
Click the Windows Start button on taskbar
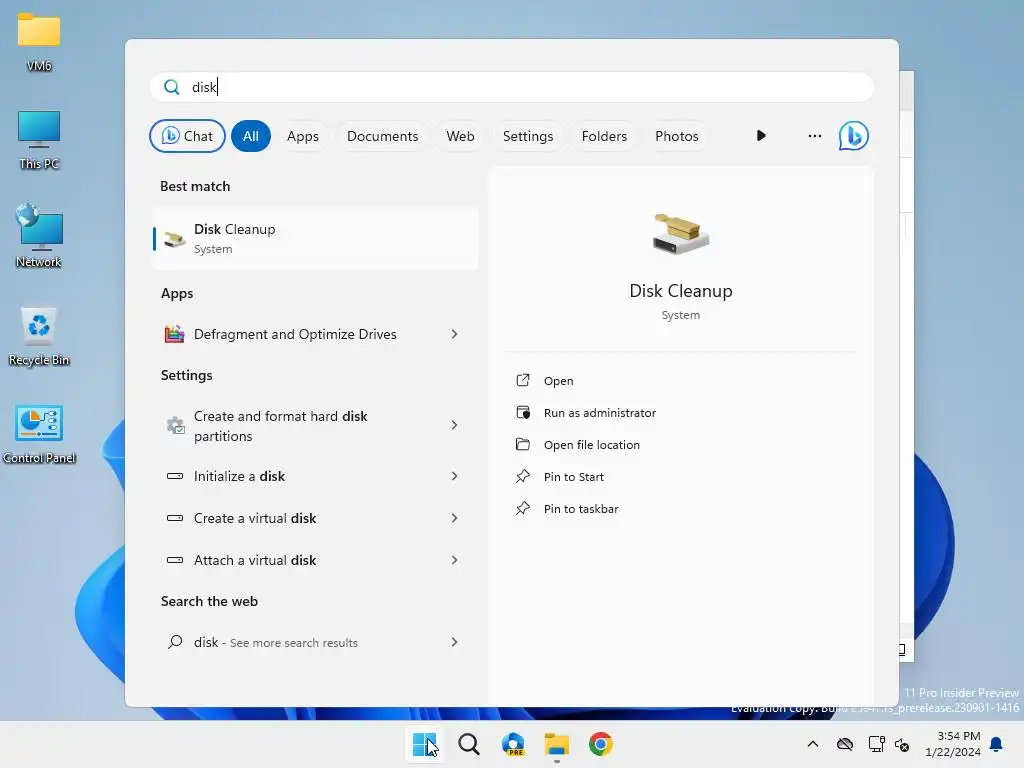point(424,744)
